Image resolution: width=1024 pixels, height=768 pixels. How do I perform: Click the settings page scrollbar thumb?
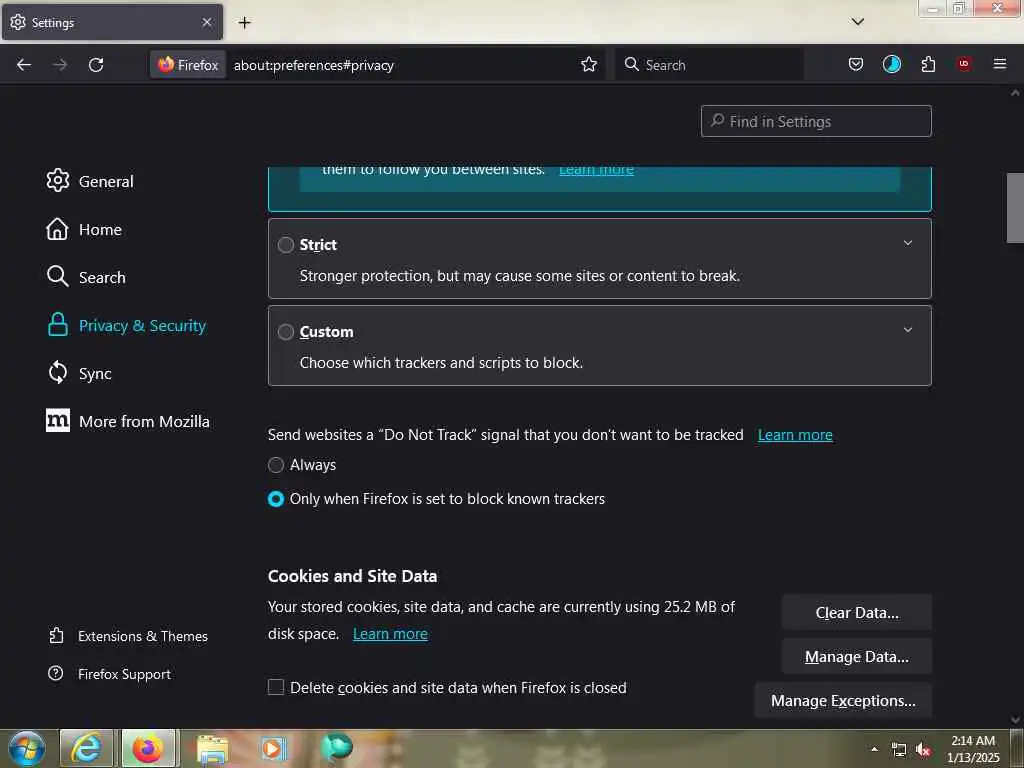coord(1015,208)
